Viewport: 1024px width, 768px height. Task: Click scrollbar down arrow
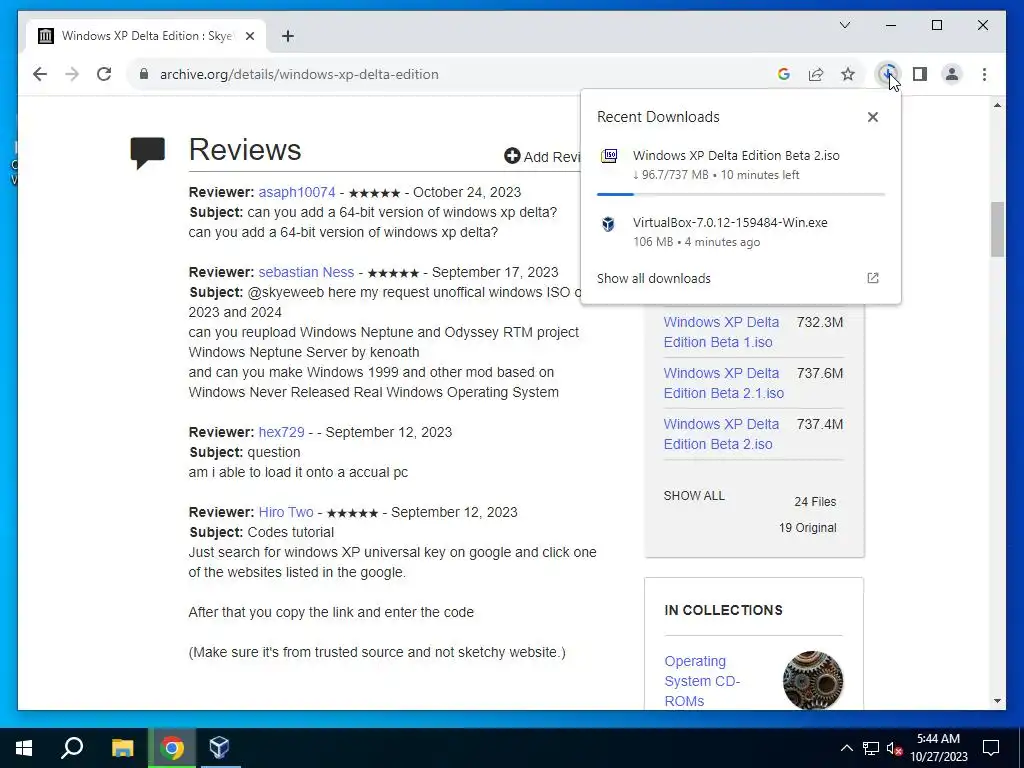click(x=997, y=701)
